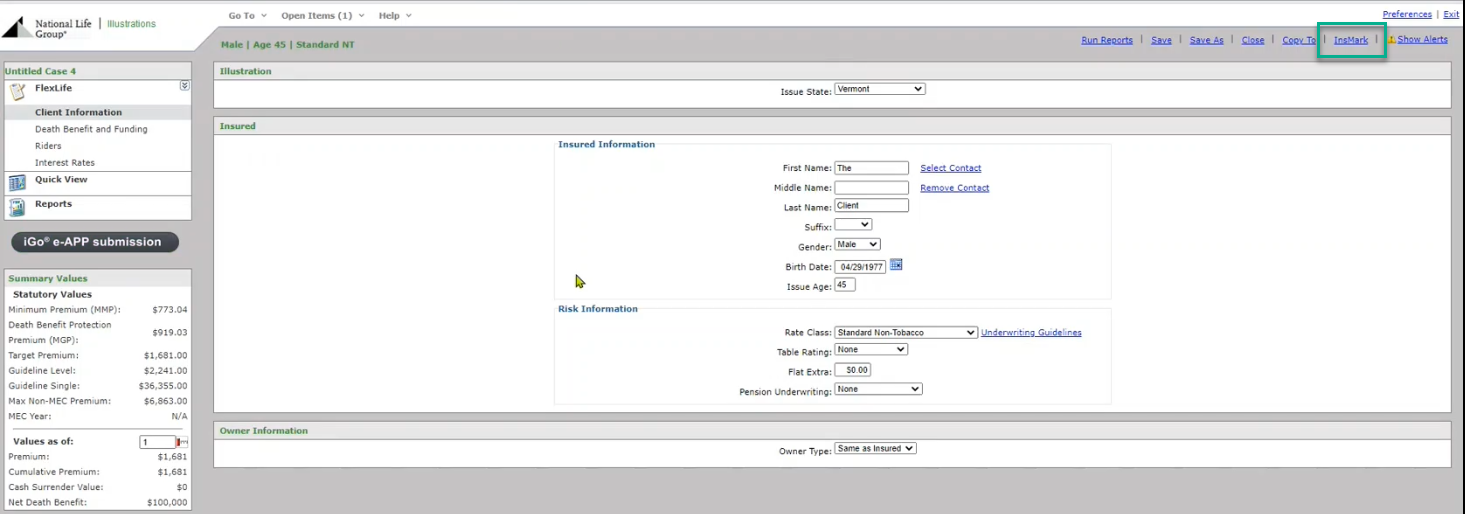Viewport: 1465px width, 514px height.
Task: Open the Issue State dropdown
Action: [x=879, y=89]
